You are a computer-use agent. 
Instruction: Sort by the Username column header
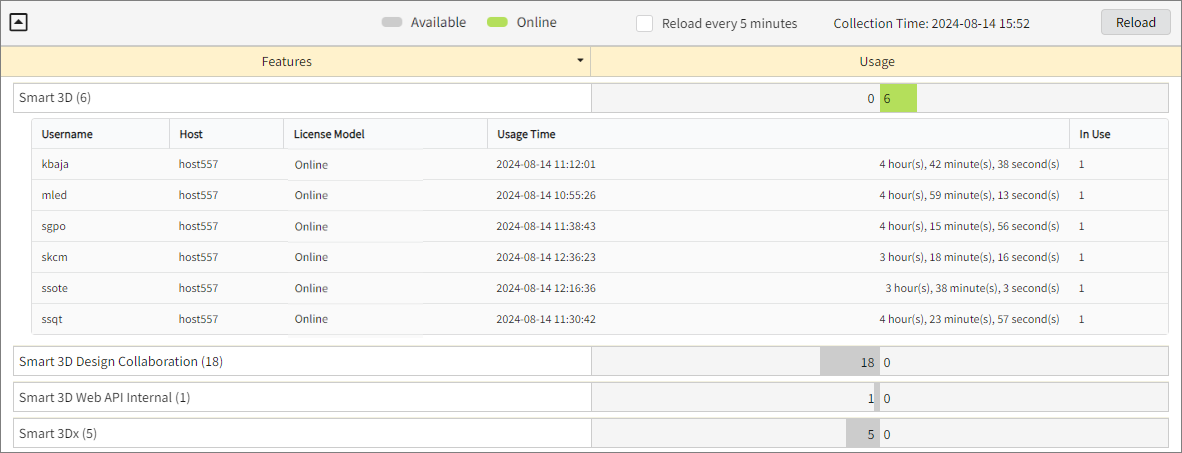(101, 134)
